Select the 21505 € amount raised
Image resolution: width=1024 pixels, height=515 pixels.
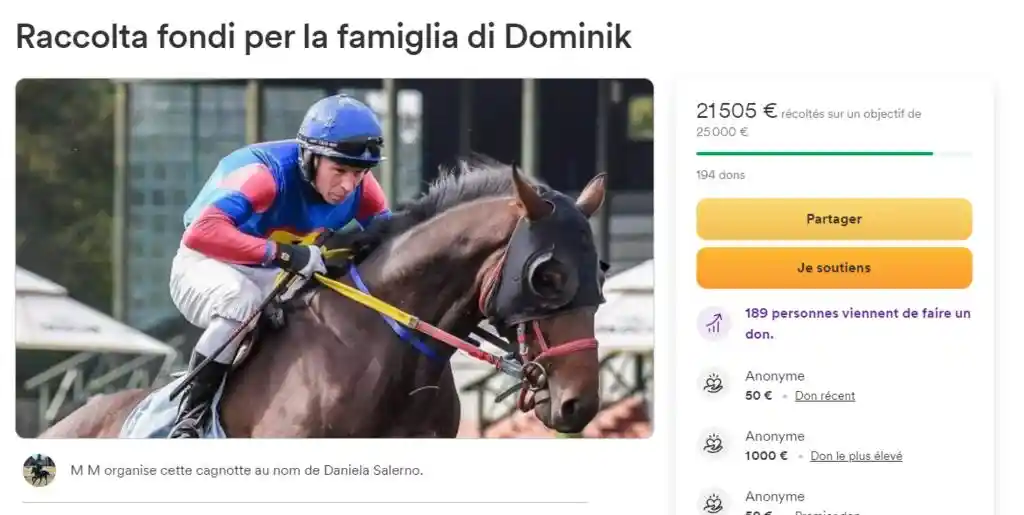[x=737, y=111]
